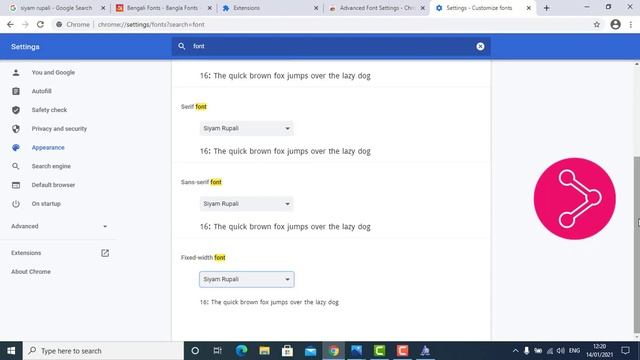Open Task View in taskbar
Viewport: 640px width, 360px height.
(x=218, y=351)
